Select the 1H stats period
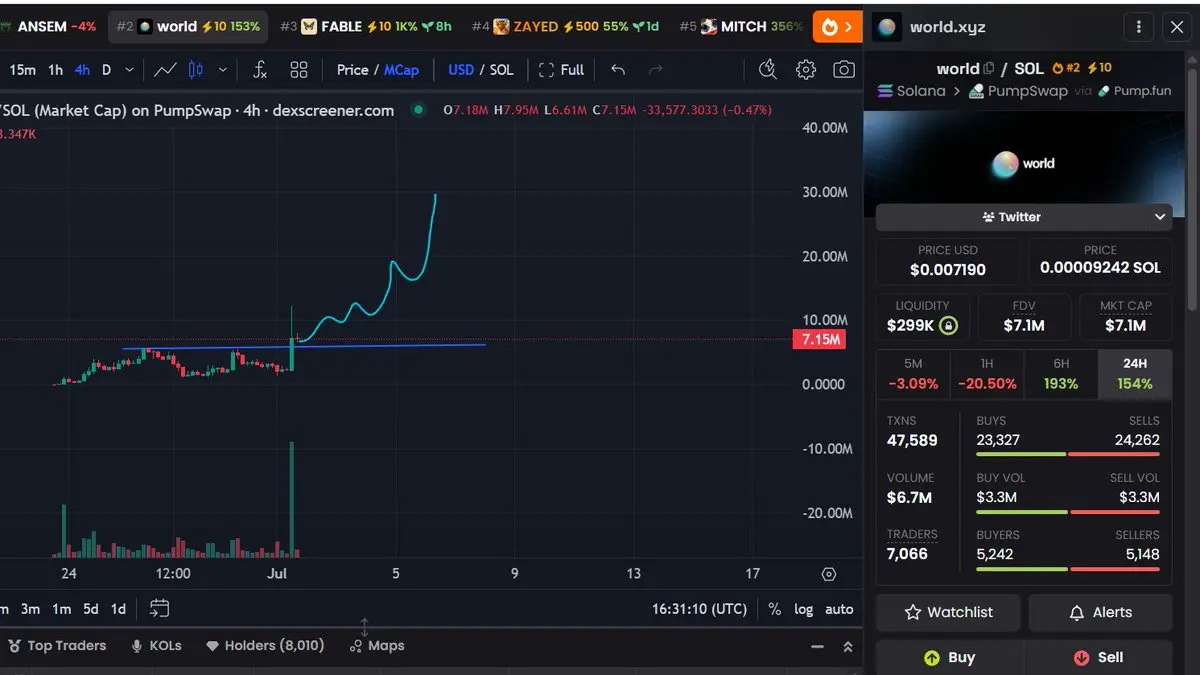Viewport: 1200px width, 675px height. 987,374
